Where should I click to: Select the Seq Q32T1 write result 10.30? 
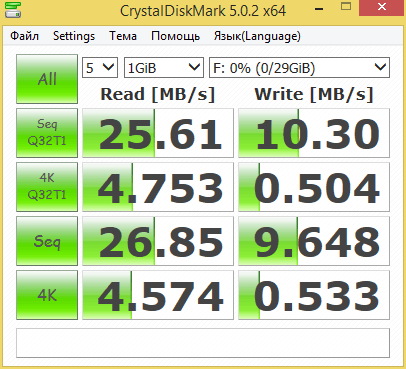[314, 133]
